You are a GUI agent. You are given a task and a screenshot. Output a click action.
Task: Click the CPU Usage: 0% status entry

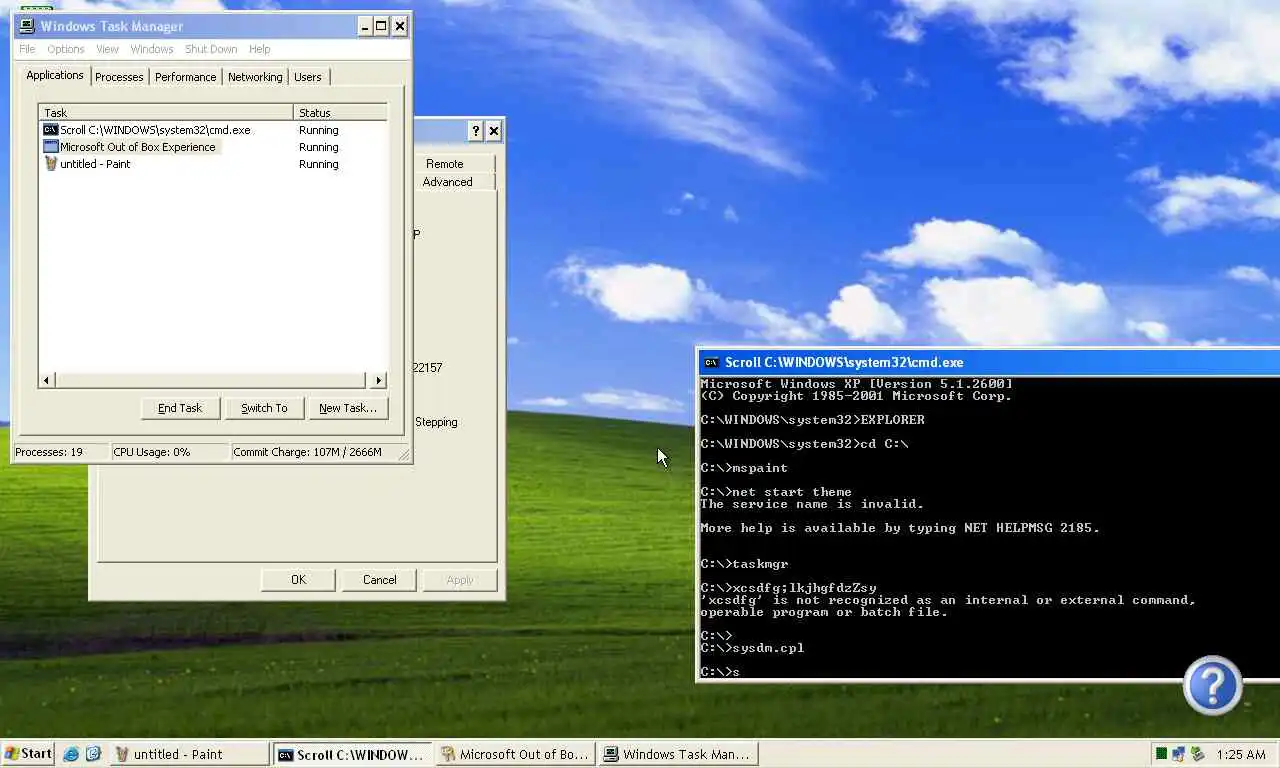point(170,452)
